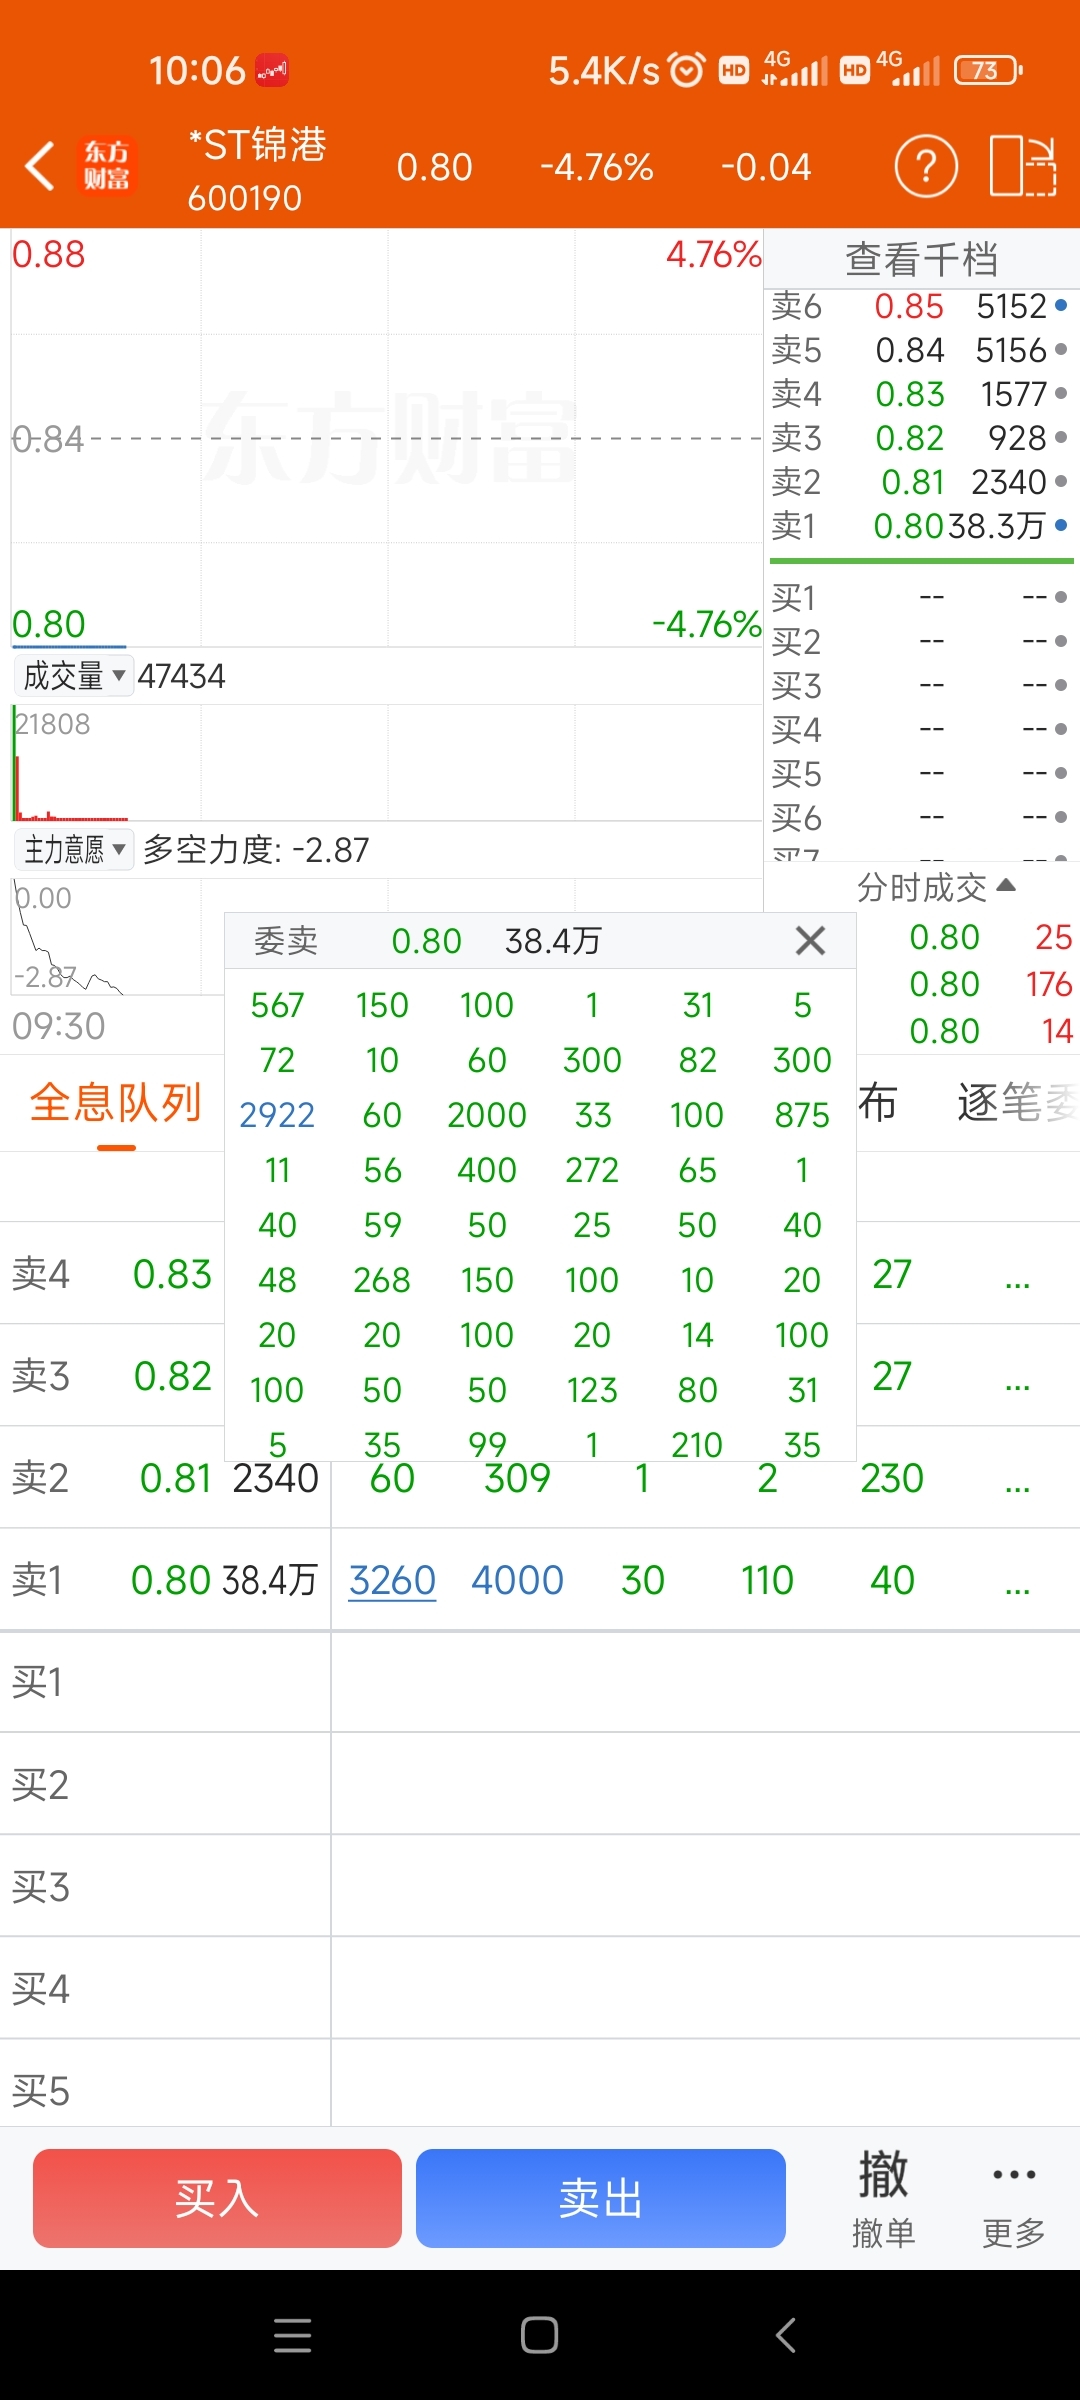Switch to the 逐笔委托 tab
The width and height of the screenshot is (1080, 2400).
coord(1016,1103)
